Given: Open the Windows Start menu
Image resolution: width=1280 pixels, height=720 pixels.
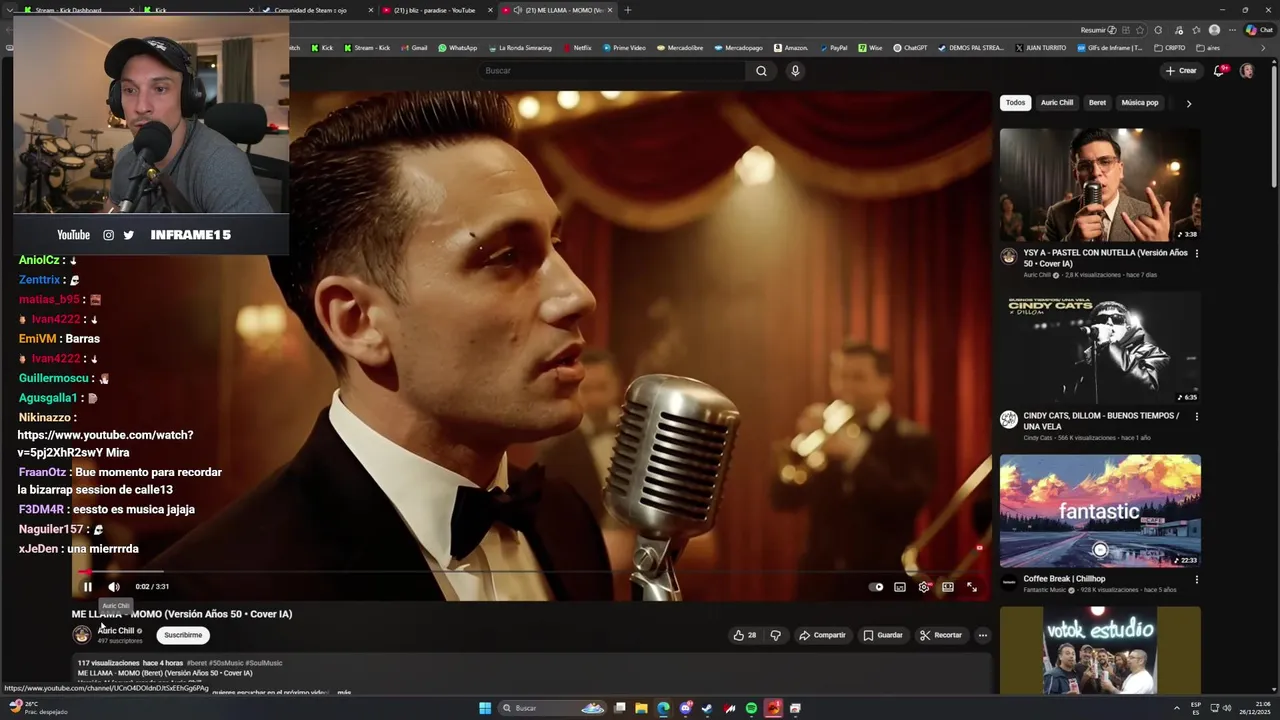Looking at the screenshot, I should pos(485,708).
